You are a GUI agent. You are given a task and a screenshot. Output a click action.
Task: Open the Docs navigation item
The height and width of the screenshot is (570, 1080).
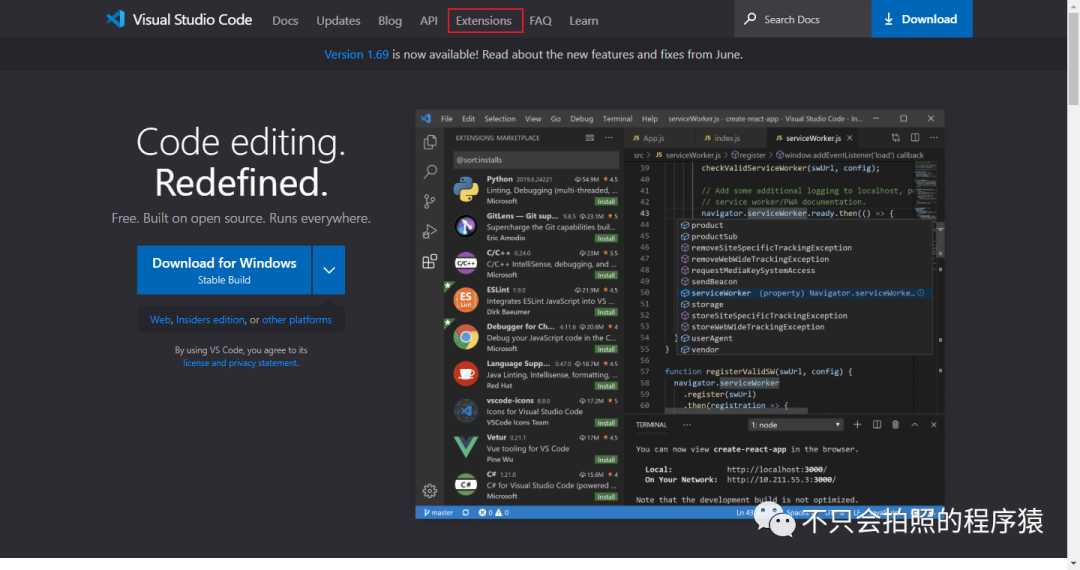pos(285,21)
